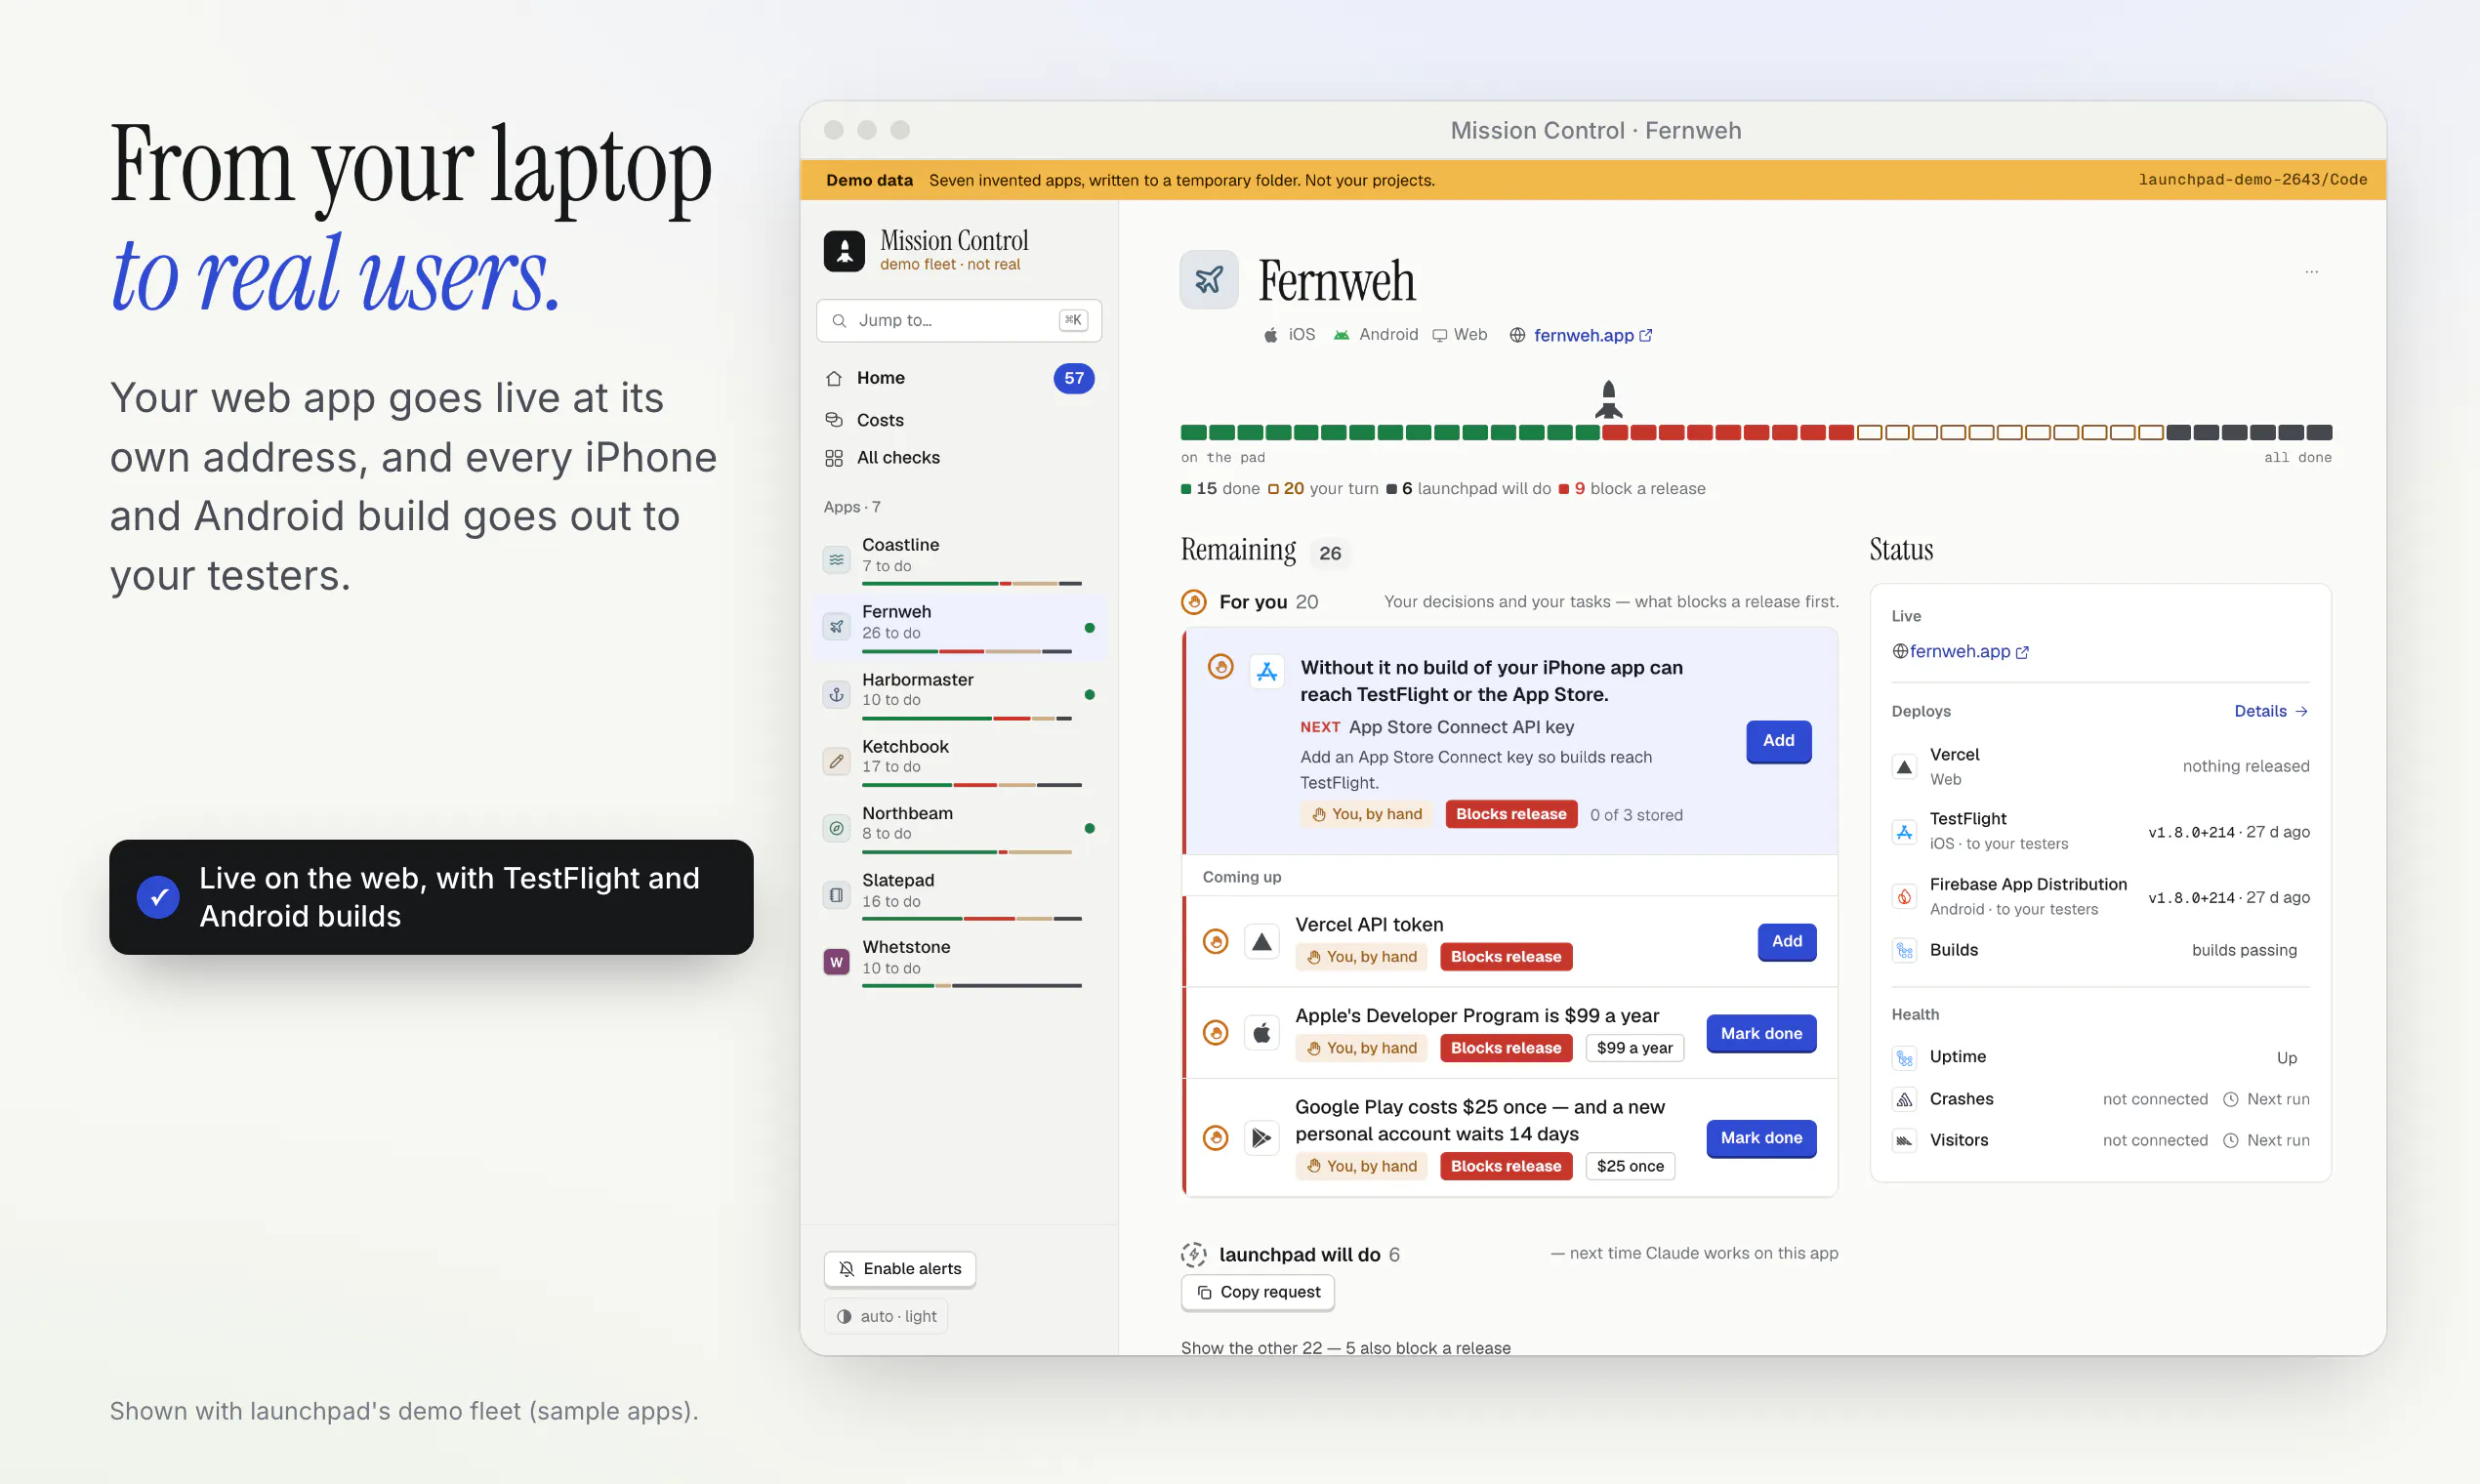Select the Fernweh app in sidebar list
The image size is (2480, 1484).
[958, 626]
